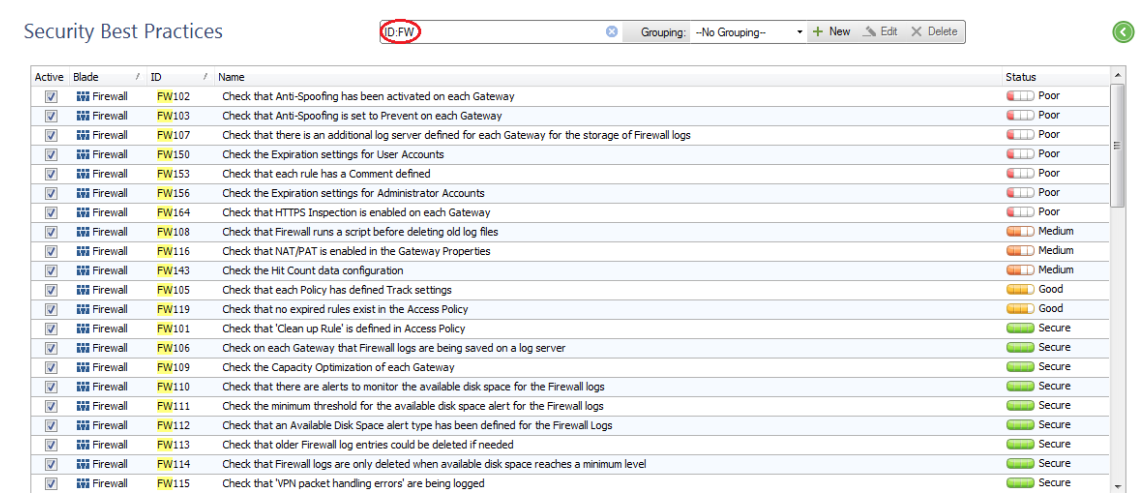Click the Firewall blade icon for FW102
Viewport: 1142px width, 496px height.
click(x=83, y=97)
